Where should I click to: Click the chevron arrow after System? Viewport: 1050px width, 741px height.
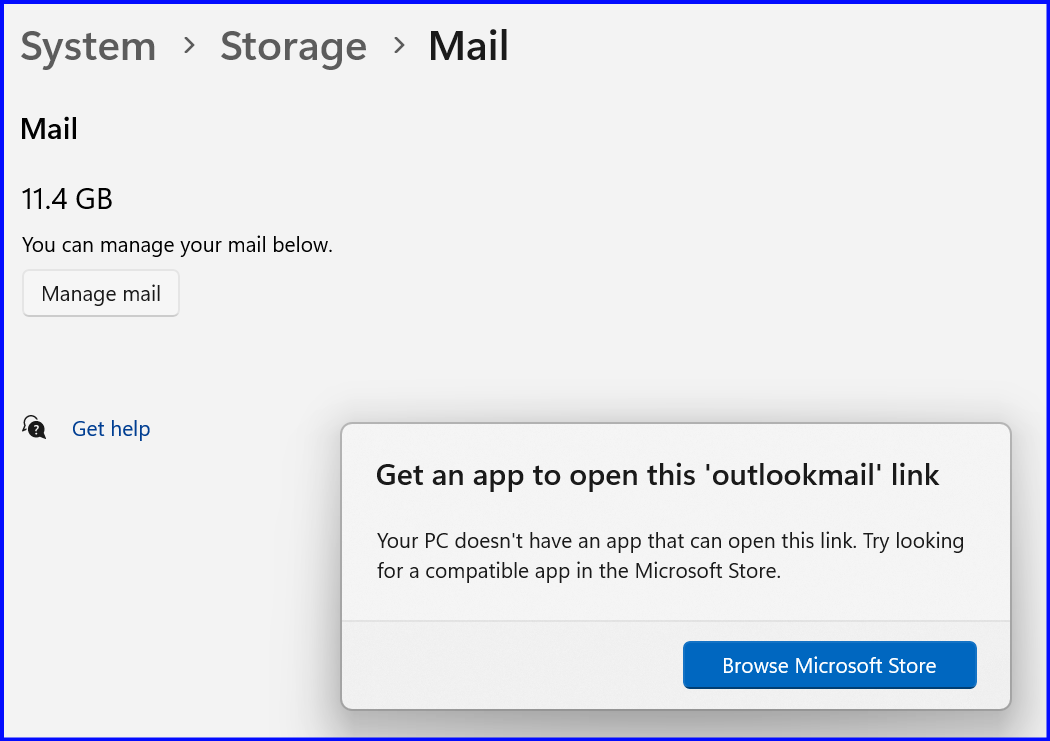190,46
